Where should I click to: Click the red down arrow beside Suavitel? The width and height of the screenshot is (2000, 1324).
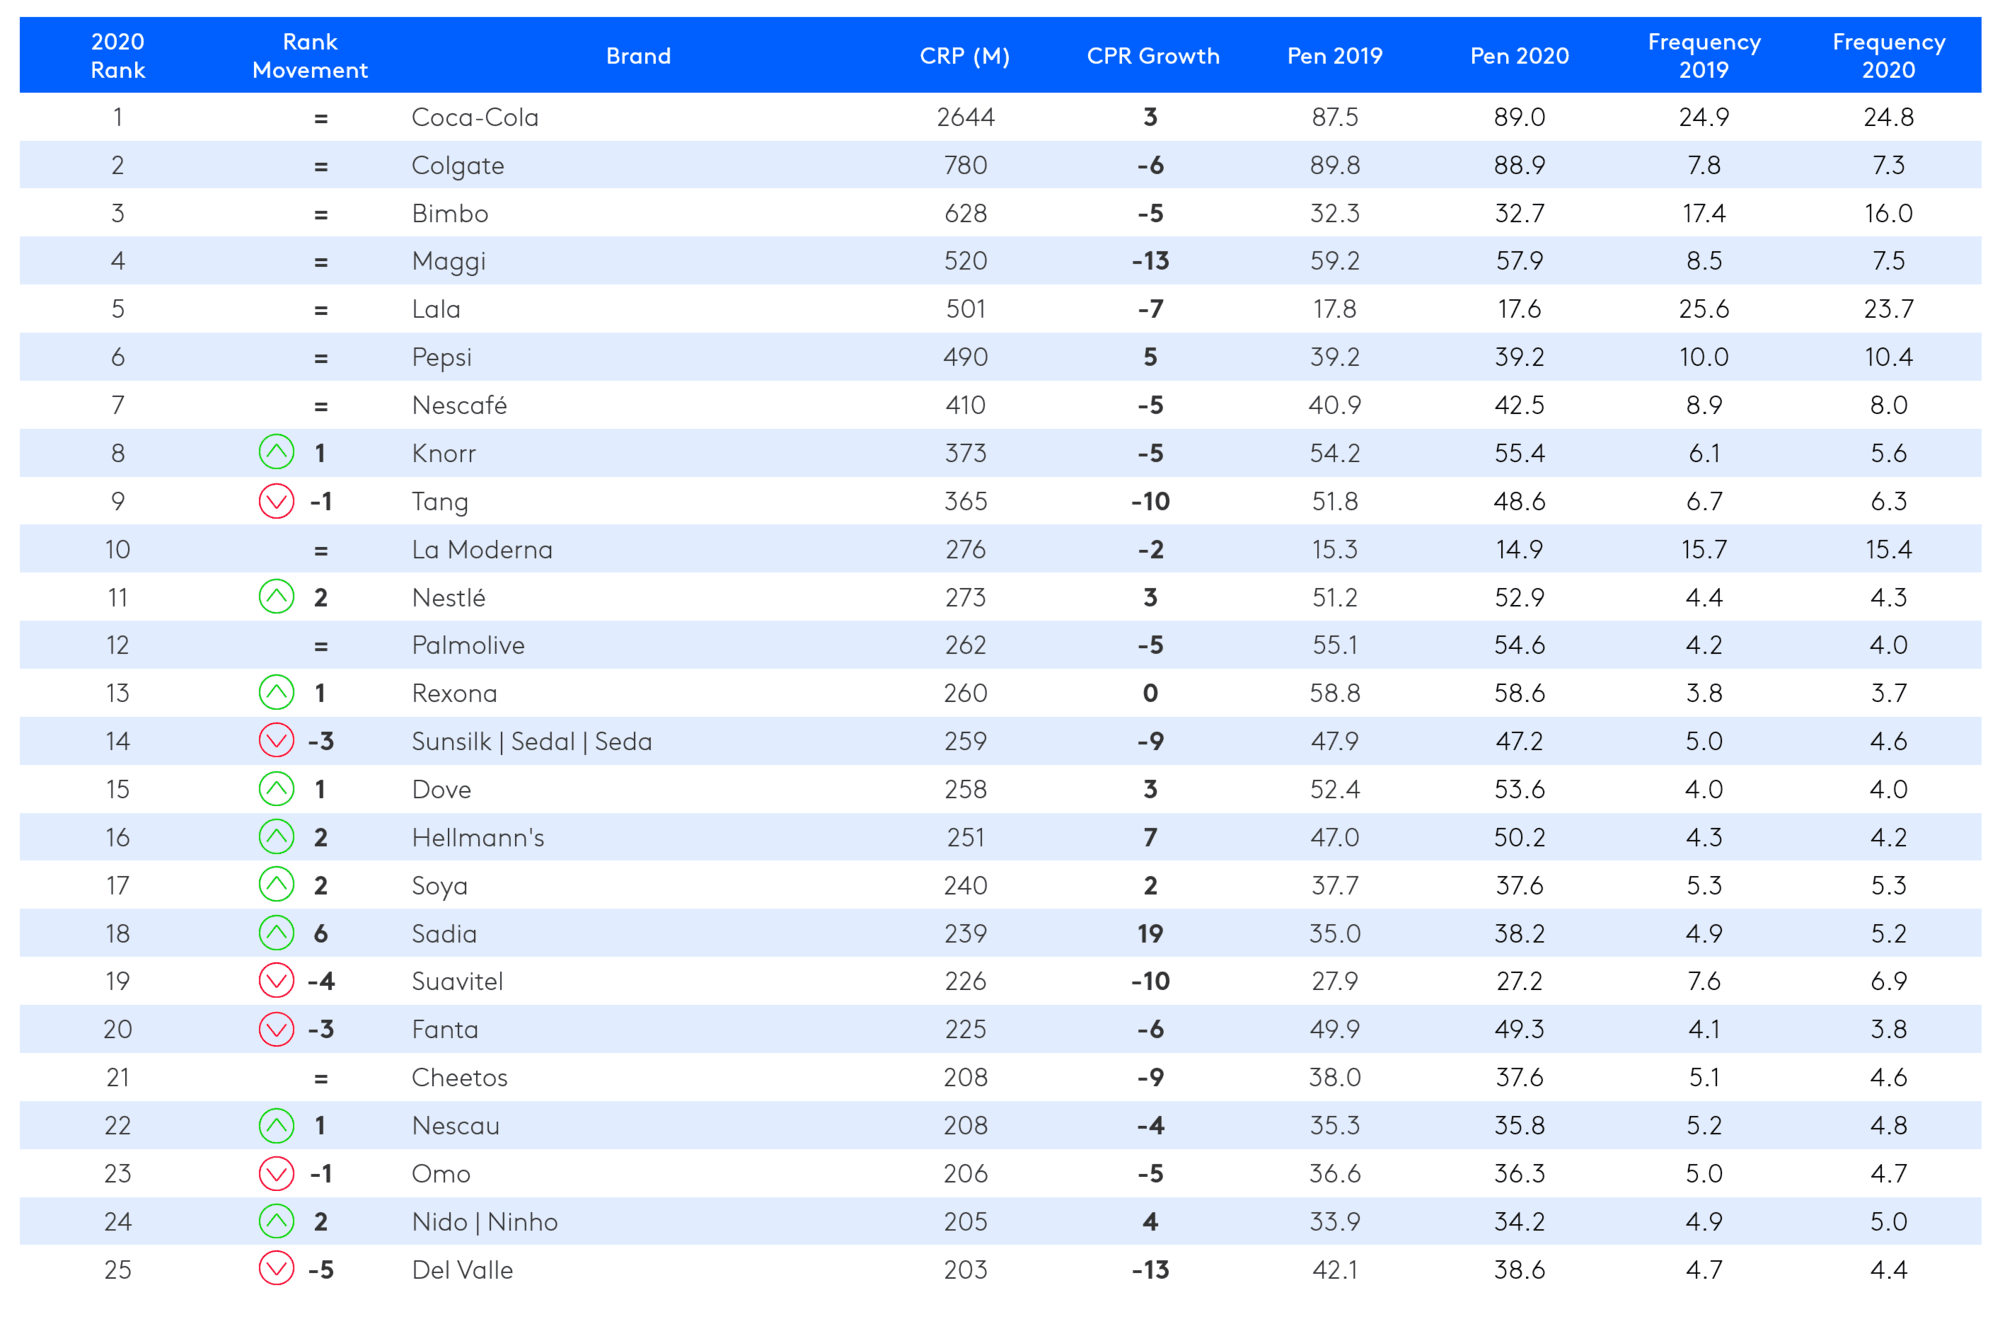277,981
